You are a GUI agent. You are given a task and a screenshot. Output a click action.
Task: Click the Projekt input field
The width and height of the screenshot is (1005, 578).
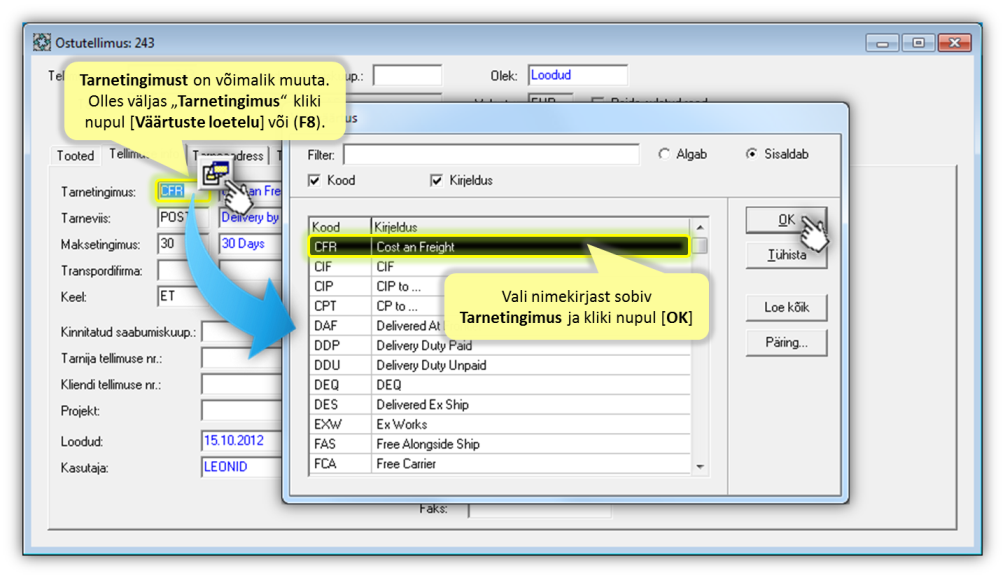point(242,411)
